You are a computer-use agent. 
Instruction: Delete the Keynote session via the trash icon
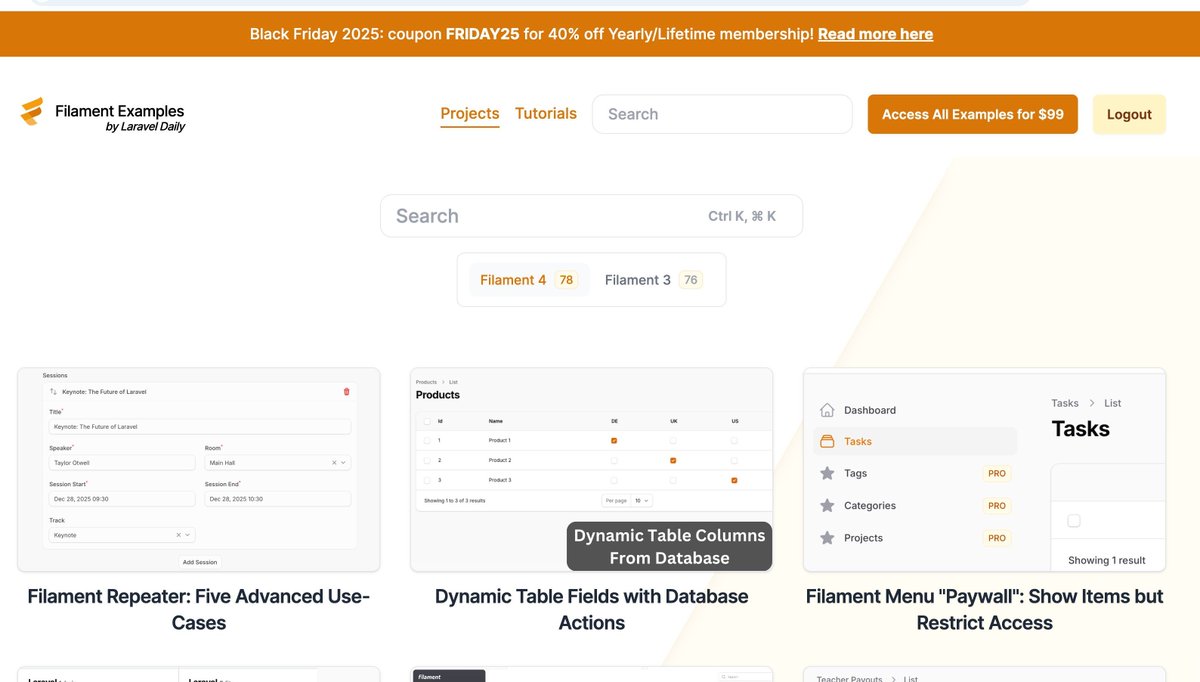[x=346, y=391]
